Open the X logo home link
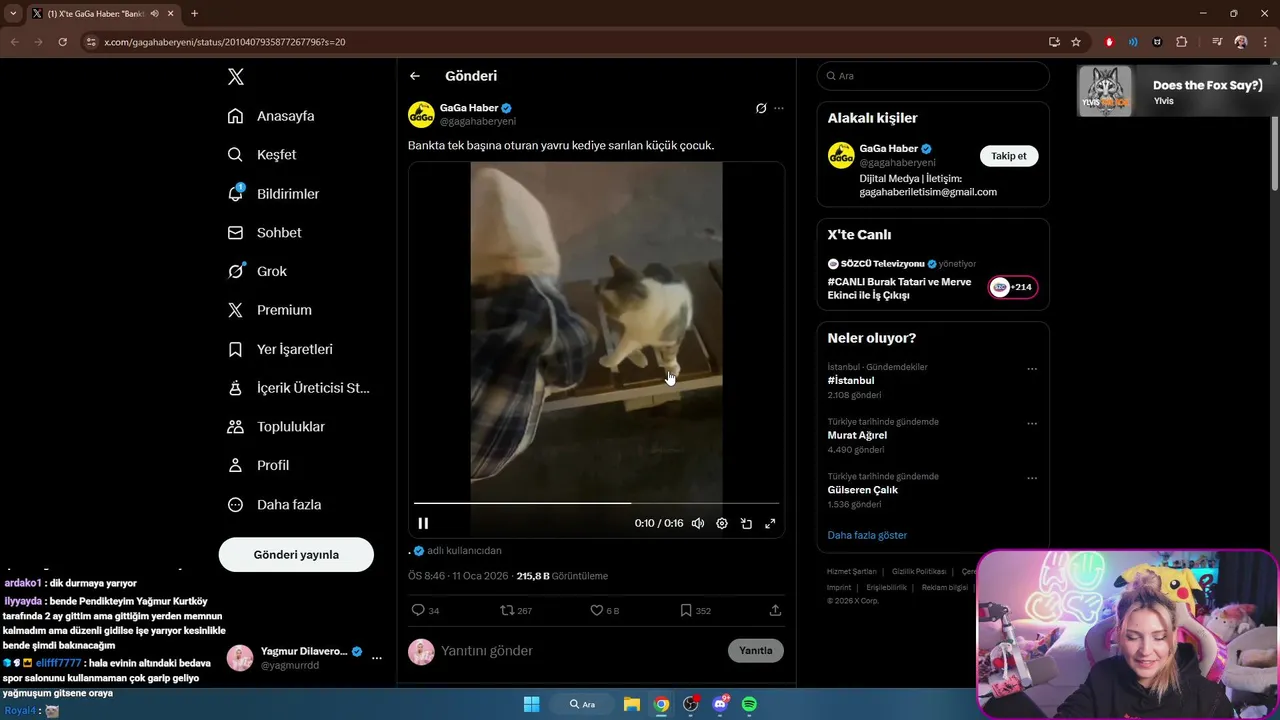The image size is (1280, 720). click(235, 77)
